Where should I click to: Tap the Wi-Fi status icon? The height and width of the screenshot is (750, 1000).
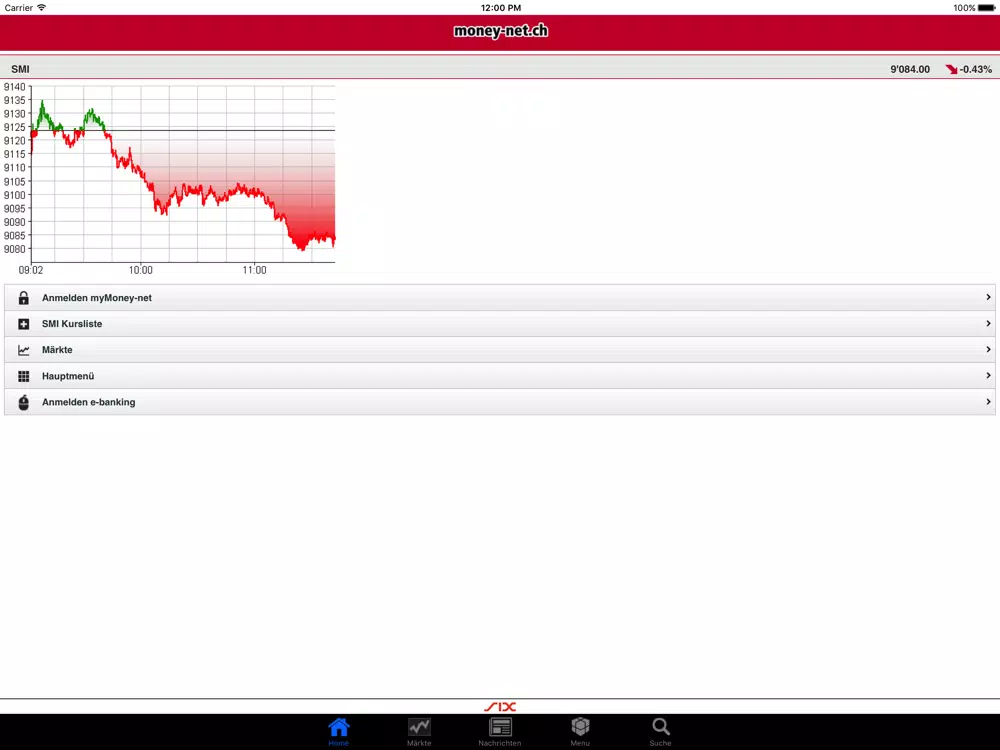point(41,8)
